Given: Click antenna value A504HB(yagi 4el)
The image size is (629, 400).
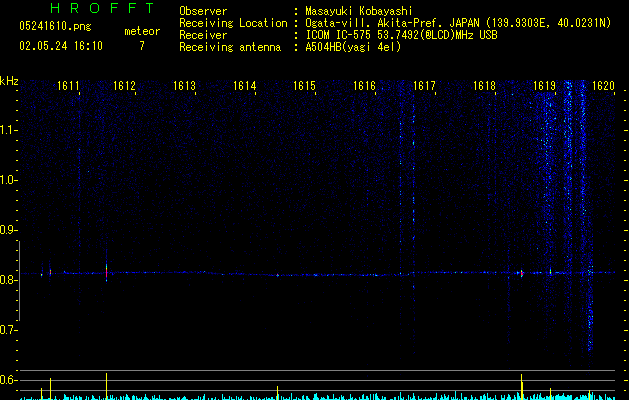Looking at the screenshot, I should coord(353,47).
